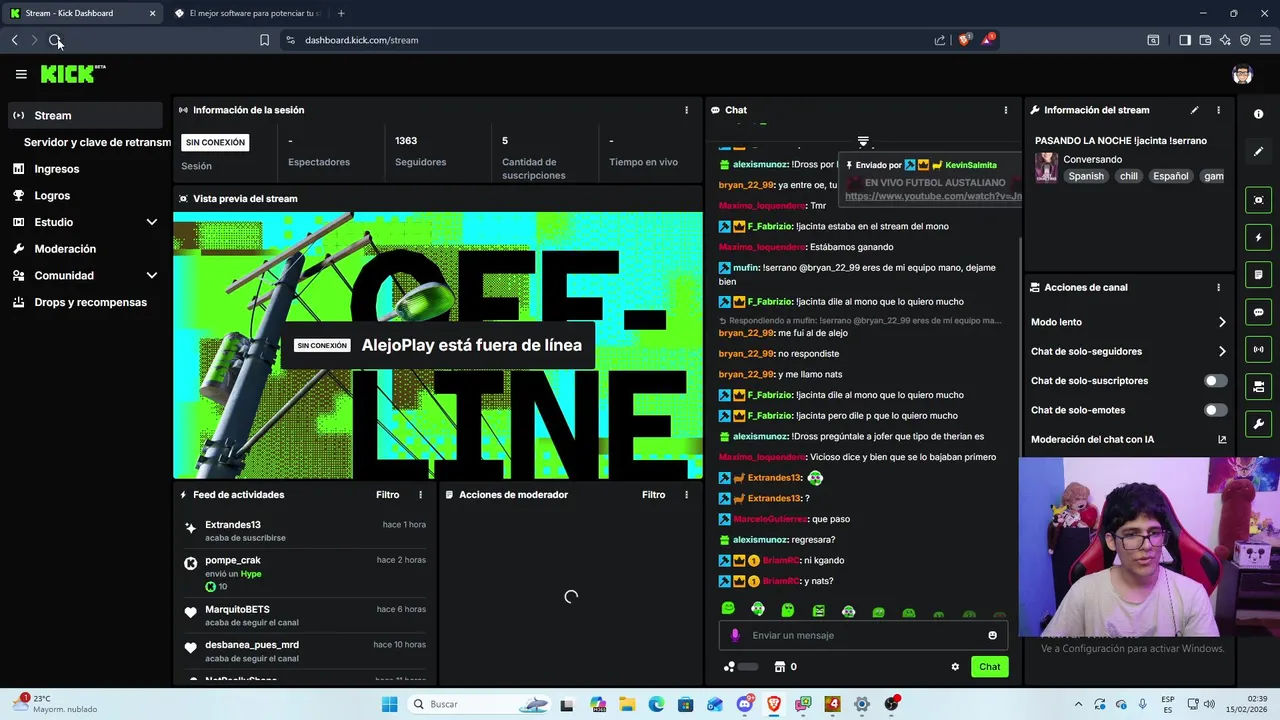Open options menu of Información de la sesión
1280x720 pixels.
tap(686, 110)
